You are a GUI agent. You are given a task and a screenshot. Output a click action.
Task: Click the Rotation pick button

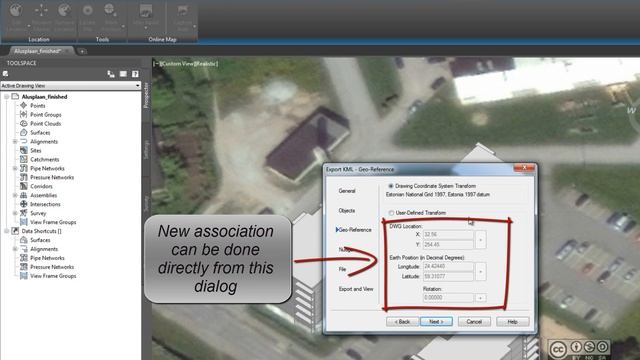(x=480, y=298)
